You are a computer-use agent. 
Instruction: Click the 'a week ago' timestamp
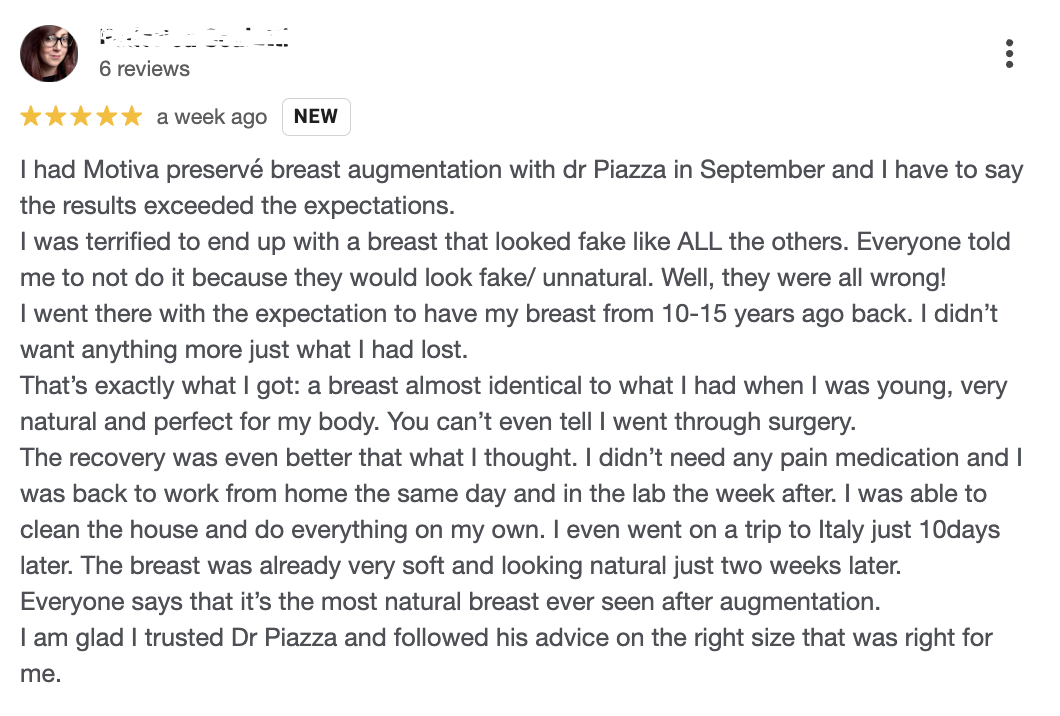(211, 116)
